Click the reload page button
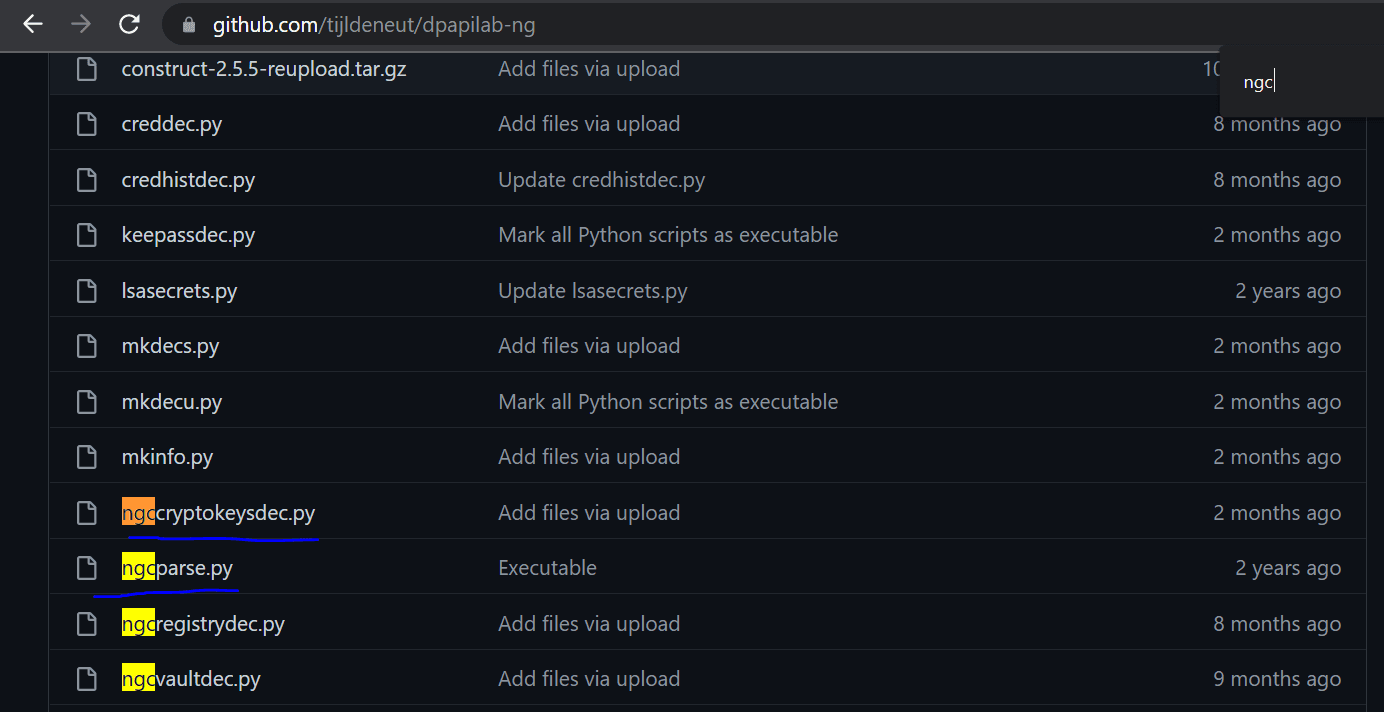The image size is (1384, 712). coord(129,25)
